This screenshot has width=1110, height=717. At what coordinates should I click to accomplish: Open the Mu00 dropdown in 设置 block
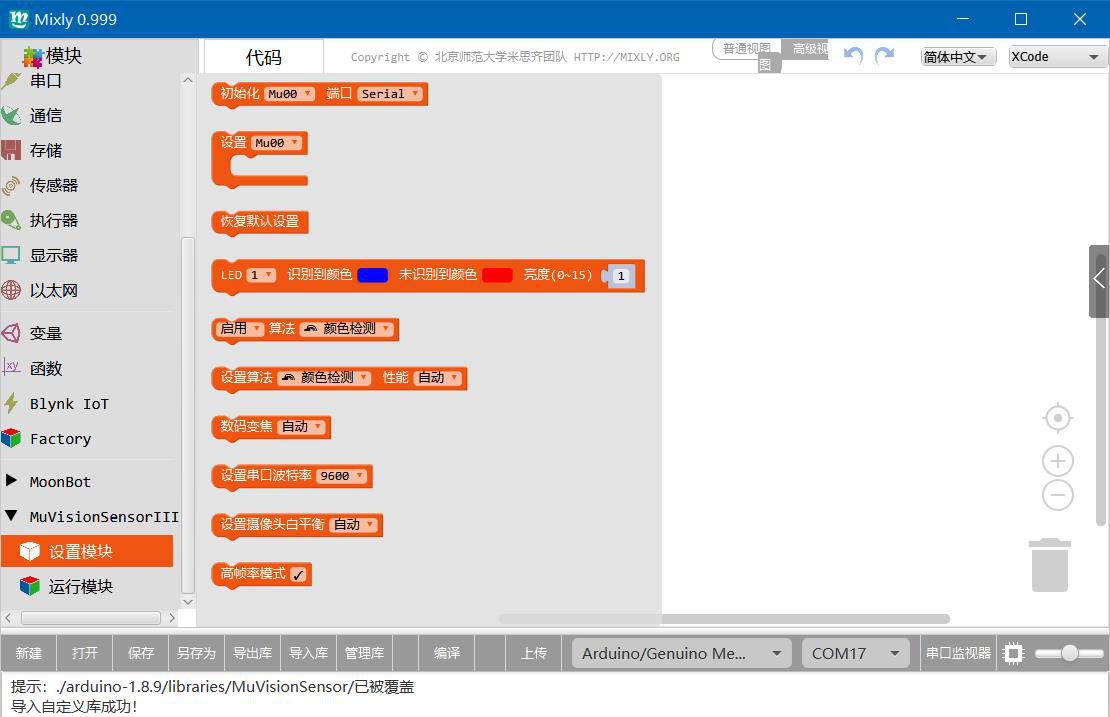click(277, 143)
